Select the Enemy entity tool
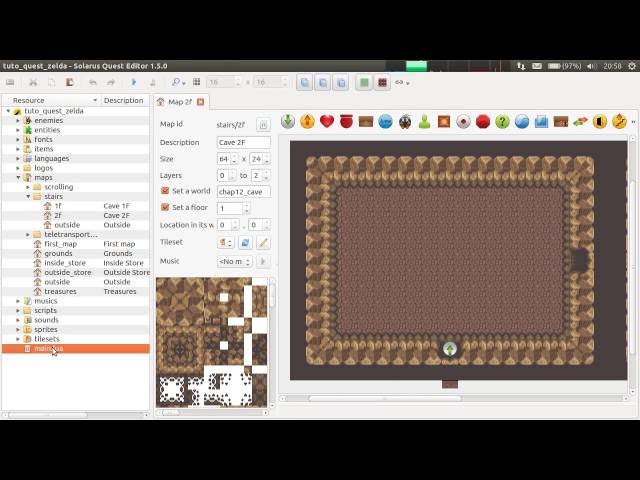This screenshot has width=640, height=480. (405, 122)
